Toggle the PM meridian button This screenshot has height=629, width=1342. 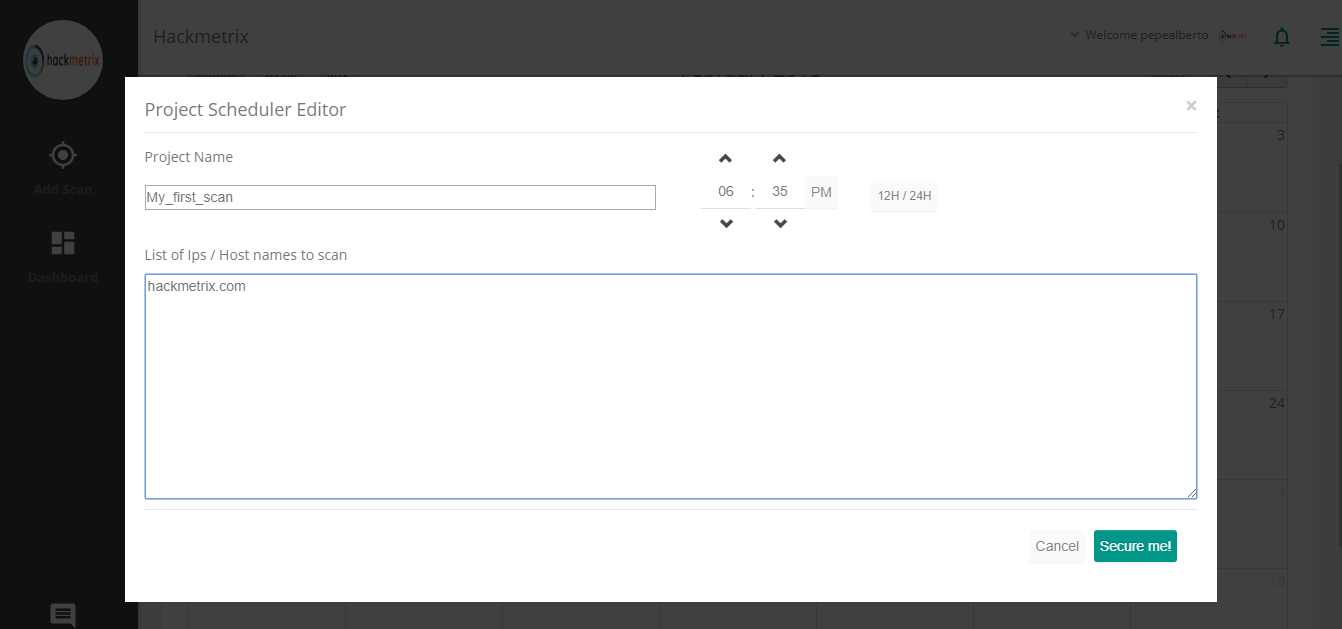(821, 192)
